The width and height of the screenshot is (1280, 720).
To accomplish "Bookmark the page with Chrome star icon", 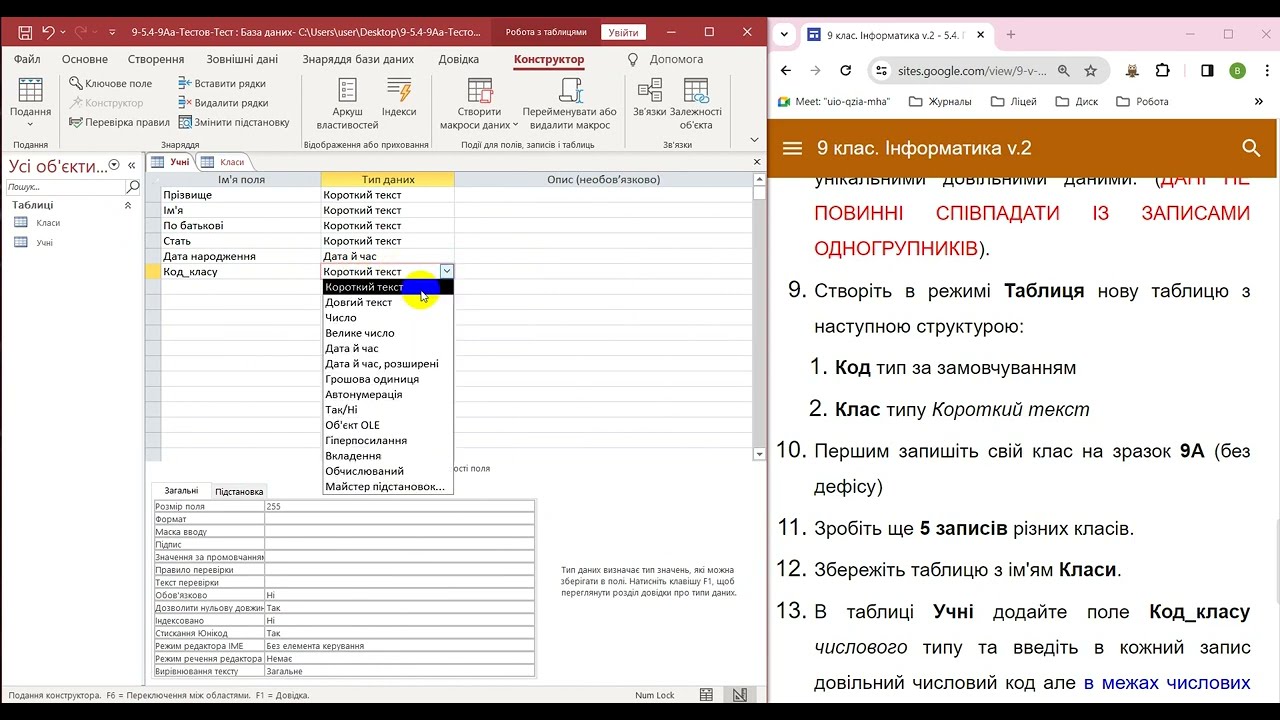I will click(1090, 71).
